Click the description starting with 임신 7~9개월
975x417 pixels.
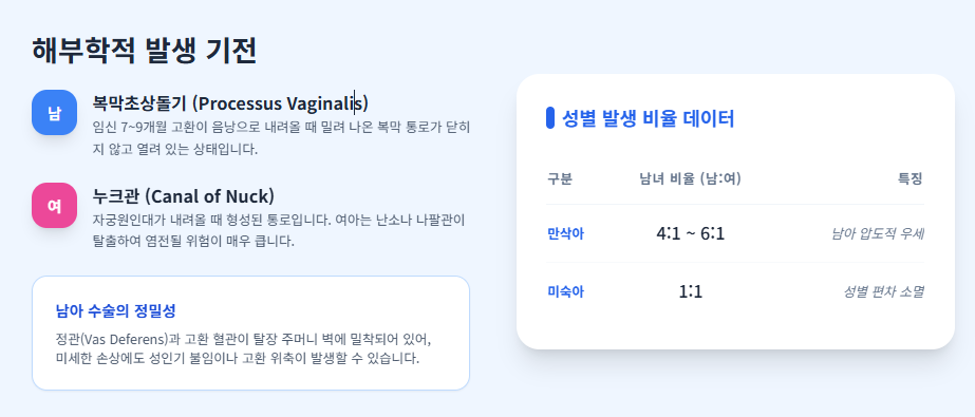[281, 139]
